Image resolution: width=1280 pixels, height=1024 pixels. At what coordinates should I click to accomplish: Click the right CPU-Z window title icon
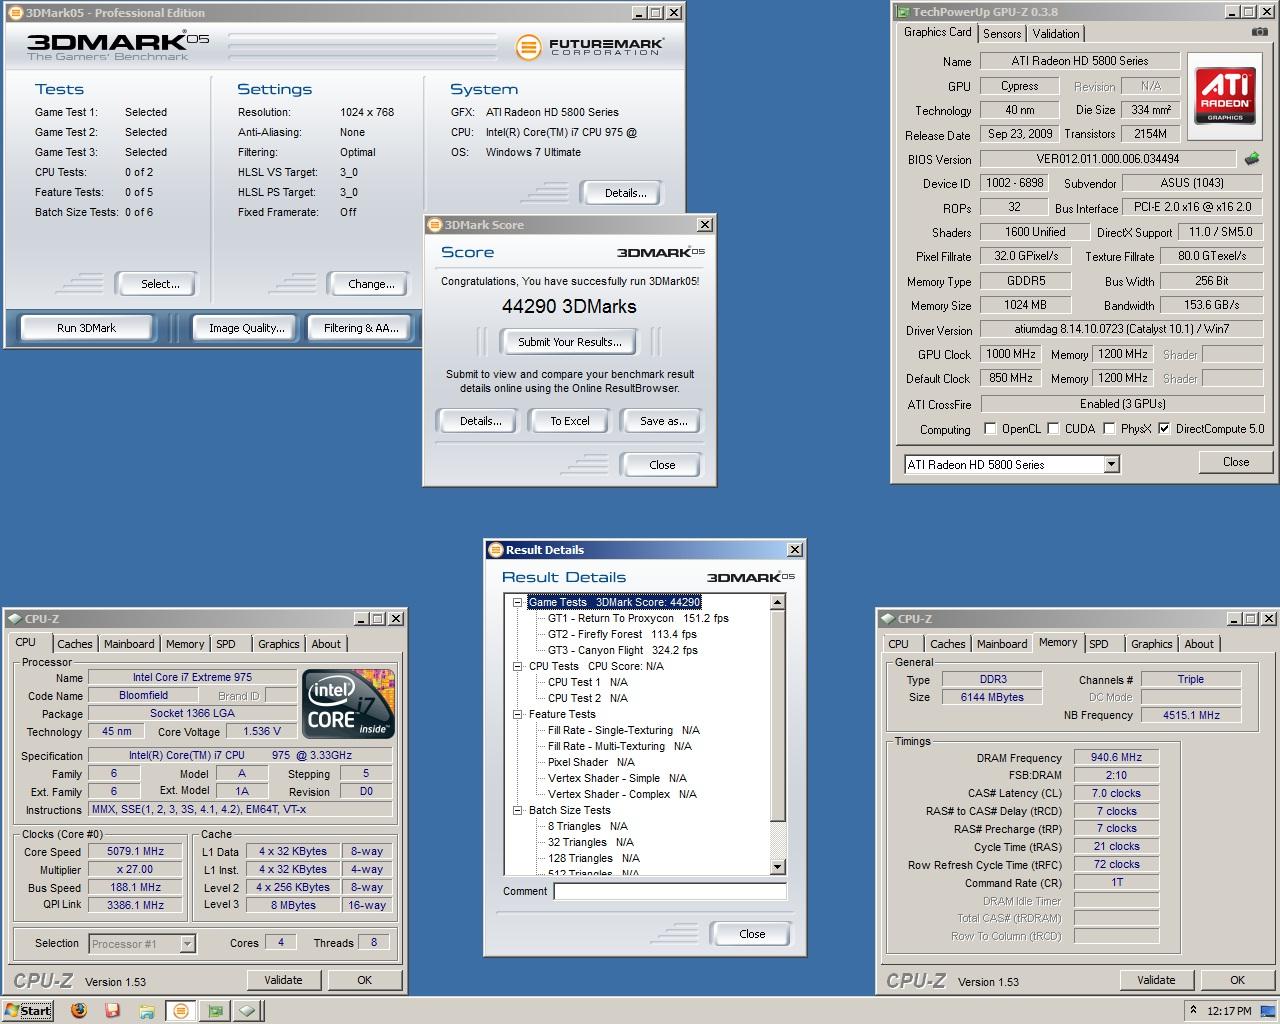pyautogui.click(x=887, y=619)
